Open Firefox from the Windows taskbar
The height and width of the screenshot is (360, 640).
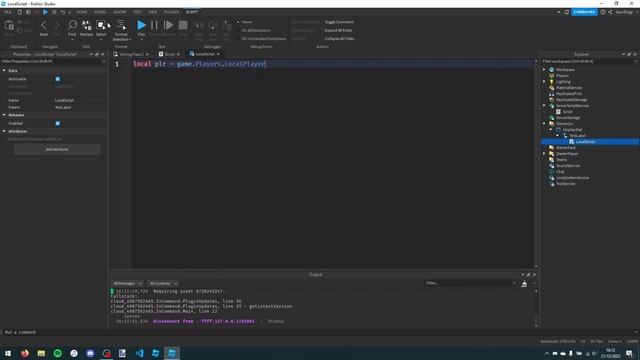[x=25, y=353]
